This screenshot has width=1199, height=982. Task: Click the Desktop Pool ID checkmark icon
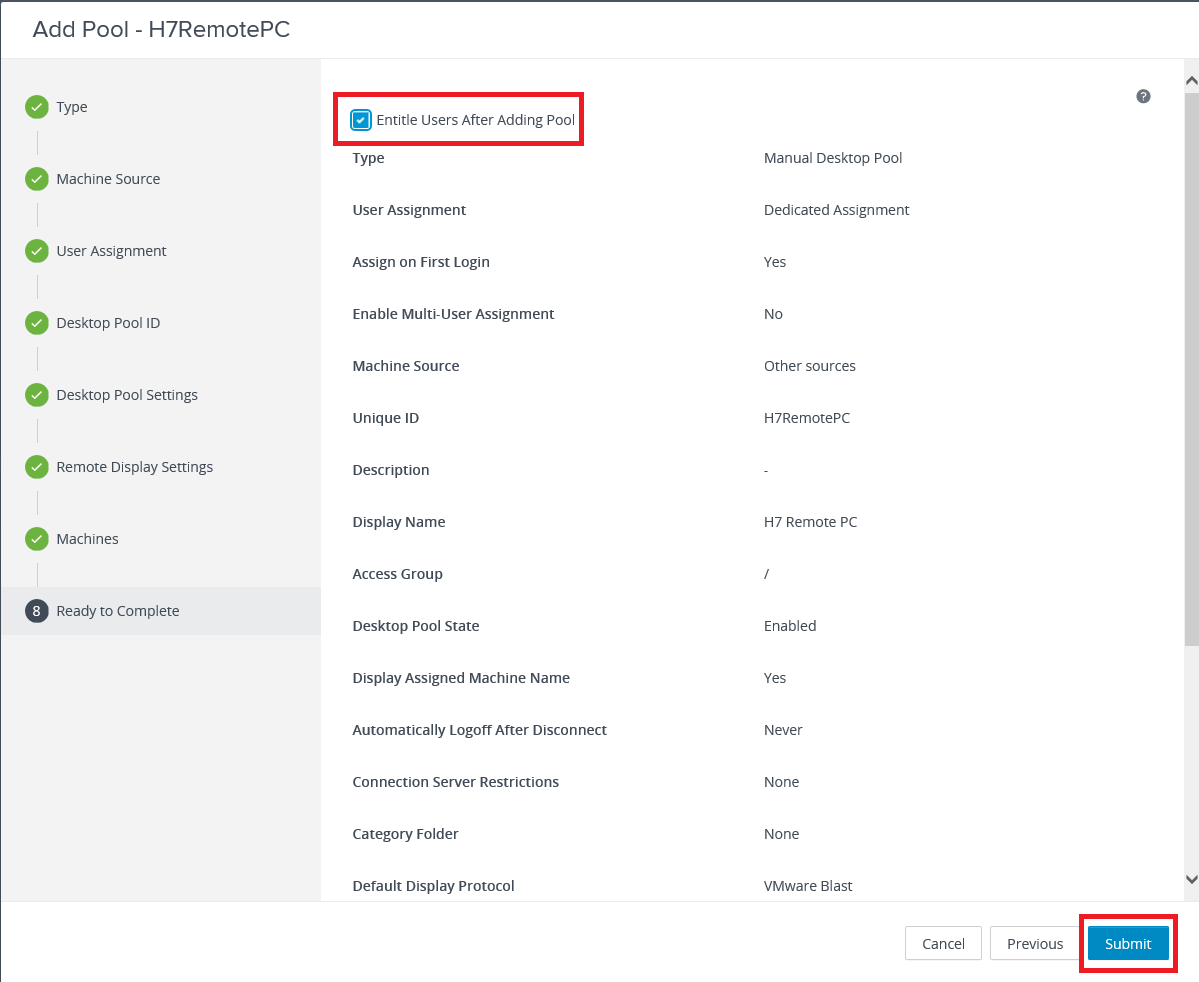pos(37,323)
